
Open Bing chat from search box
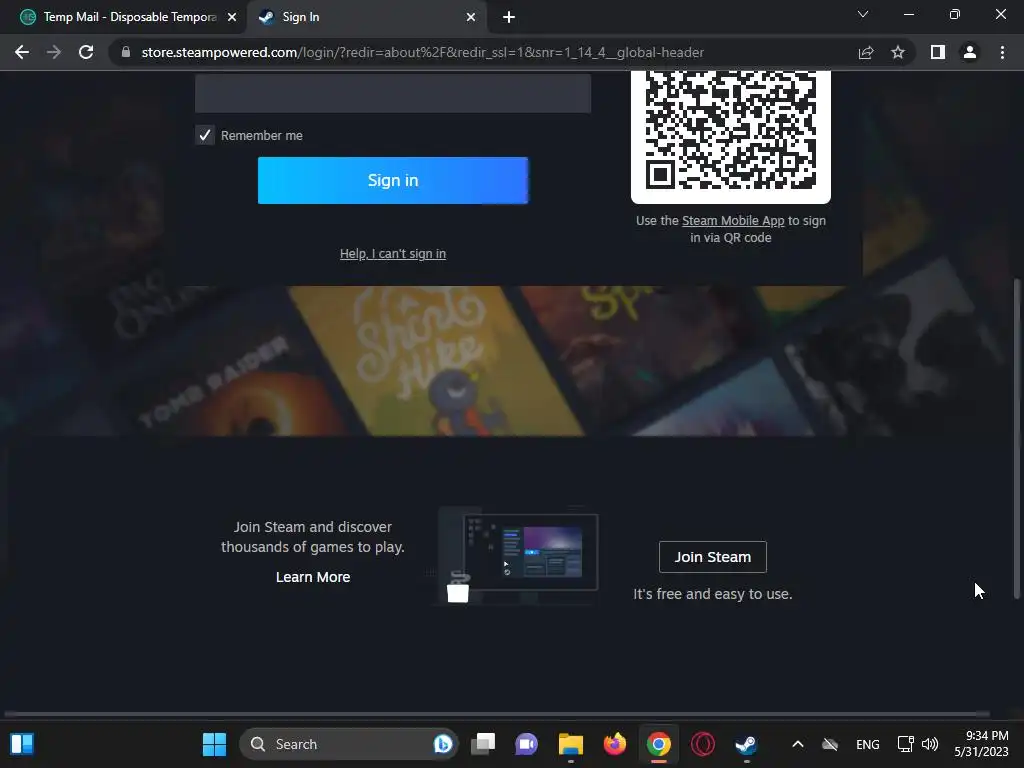pyautogui.click(x=443, y=744)
